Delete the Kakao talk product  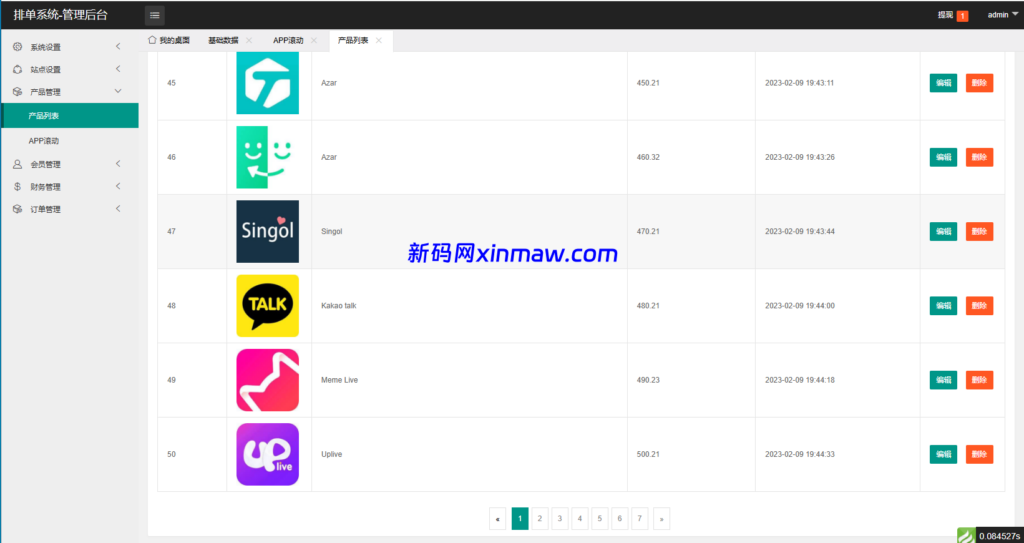pos(979,306)
